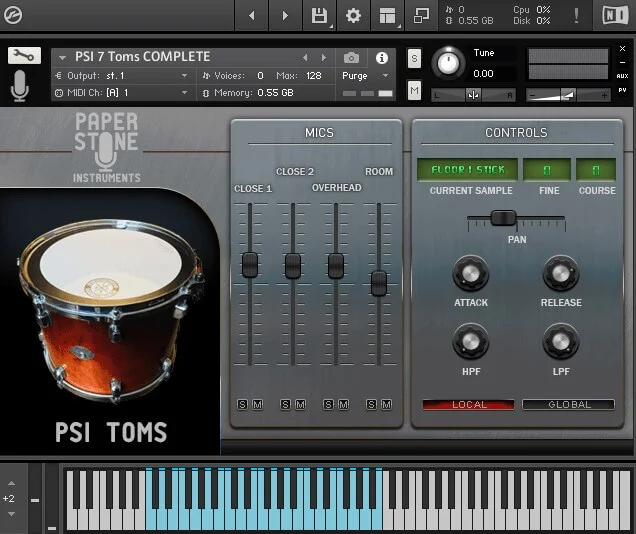Toggle the PV button
The width and height of the screenshot is (636, 534).
click(x=622, y=90)
